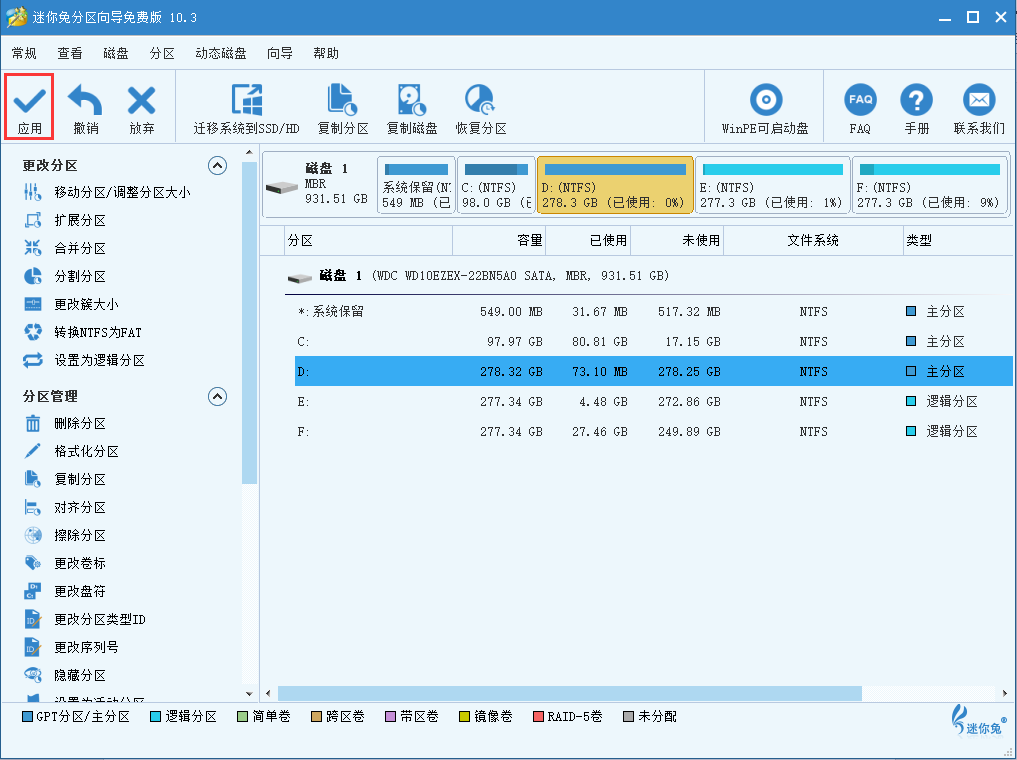Open the FAQ page icon
This screenshot has height=760, width=1017.
860,100
